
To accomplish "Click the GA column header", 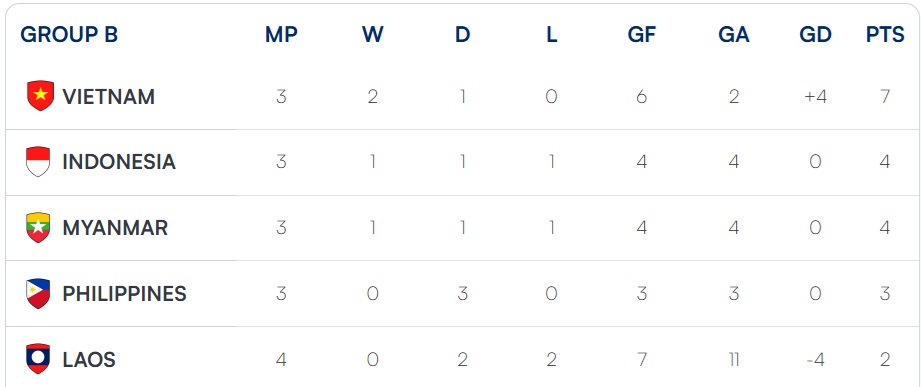I will coord(734,35).
